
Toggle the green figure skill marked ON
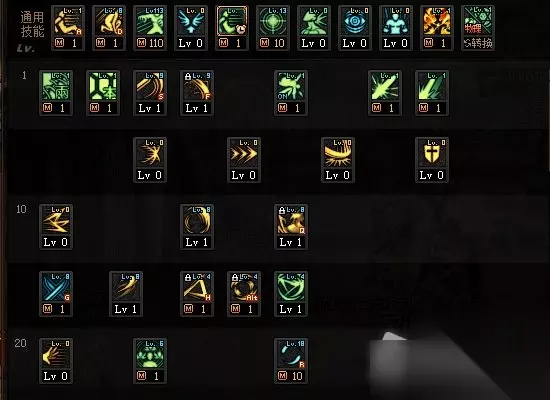291,87
